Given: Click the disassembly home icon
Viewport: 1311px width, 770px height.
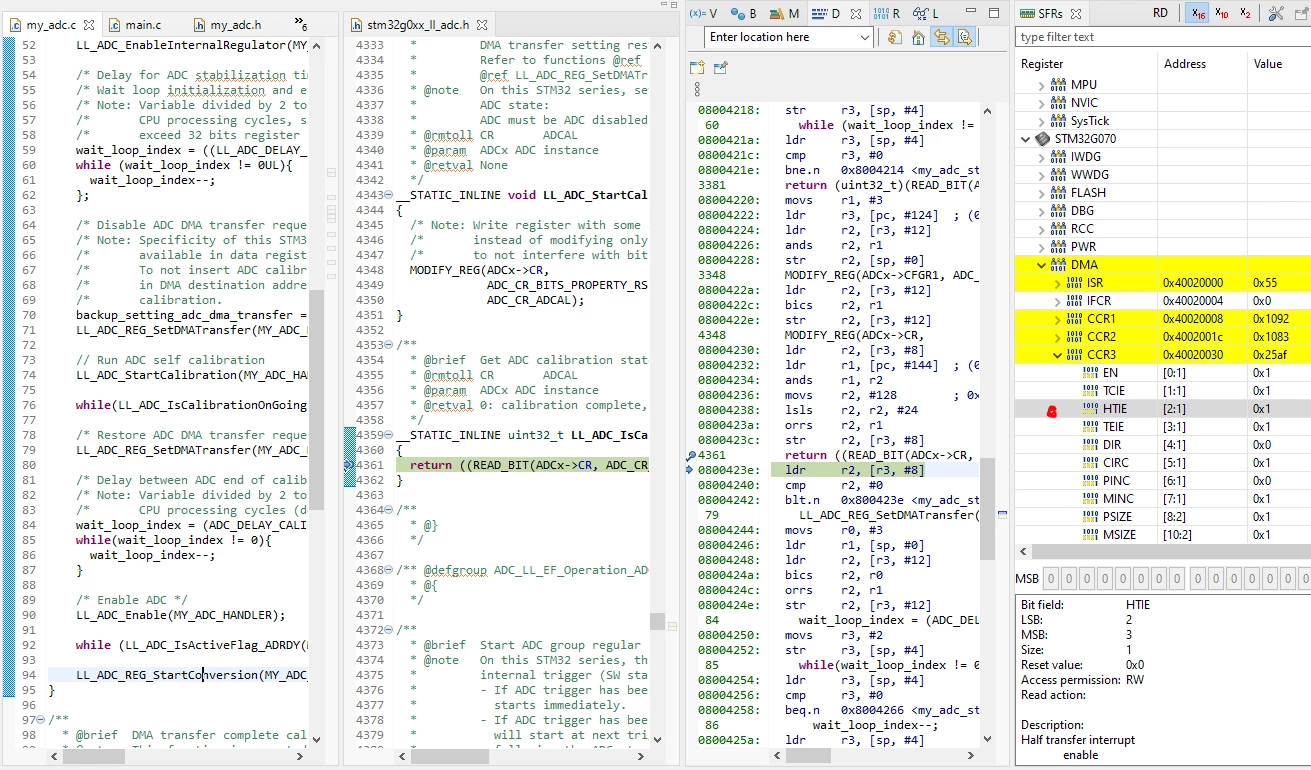Looking at the screenshot, I should pos(918,37).
